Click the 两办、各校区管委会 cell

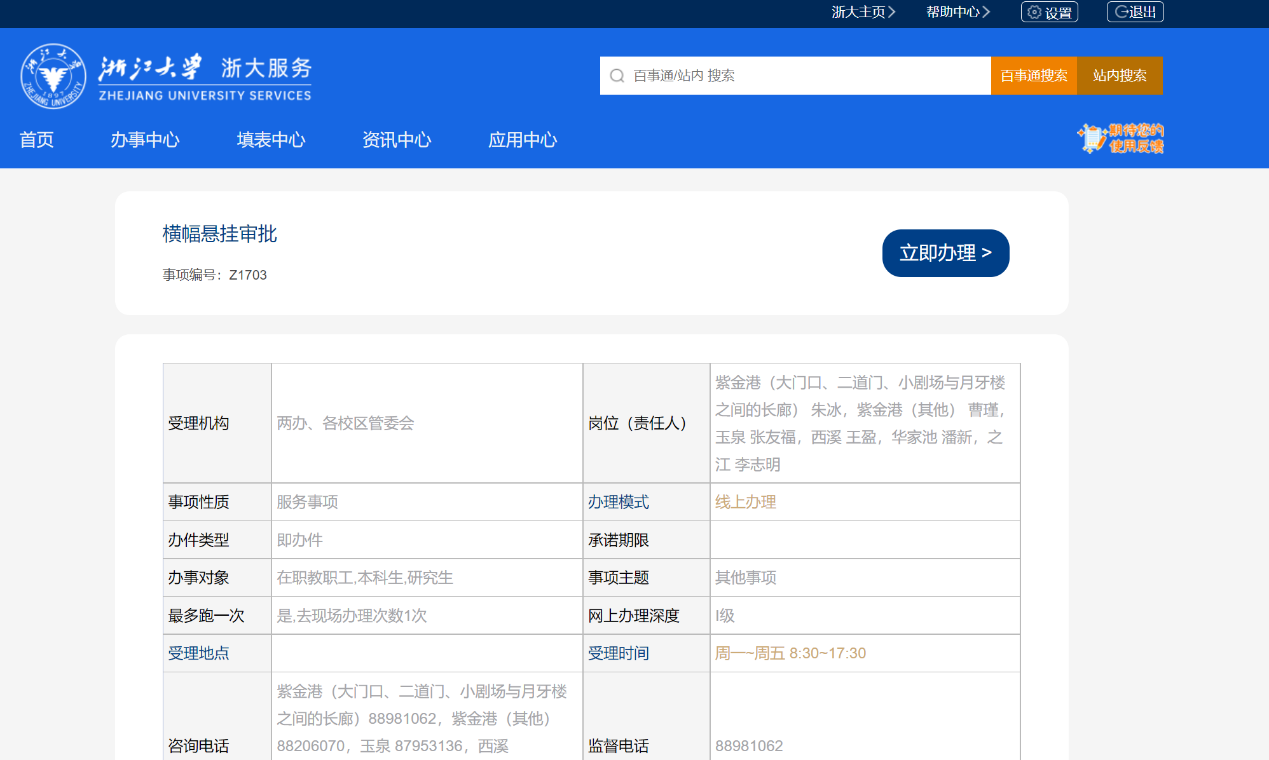pos(427,423)
